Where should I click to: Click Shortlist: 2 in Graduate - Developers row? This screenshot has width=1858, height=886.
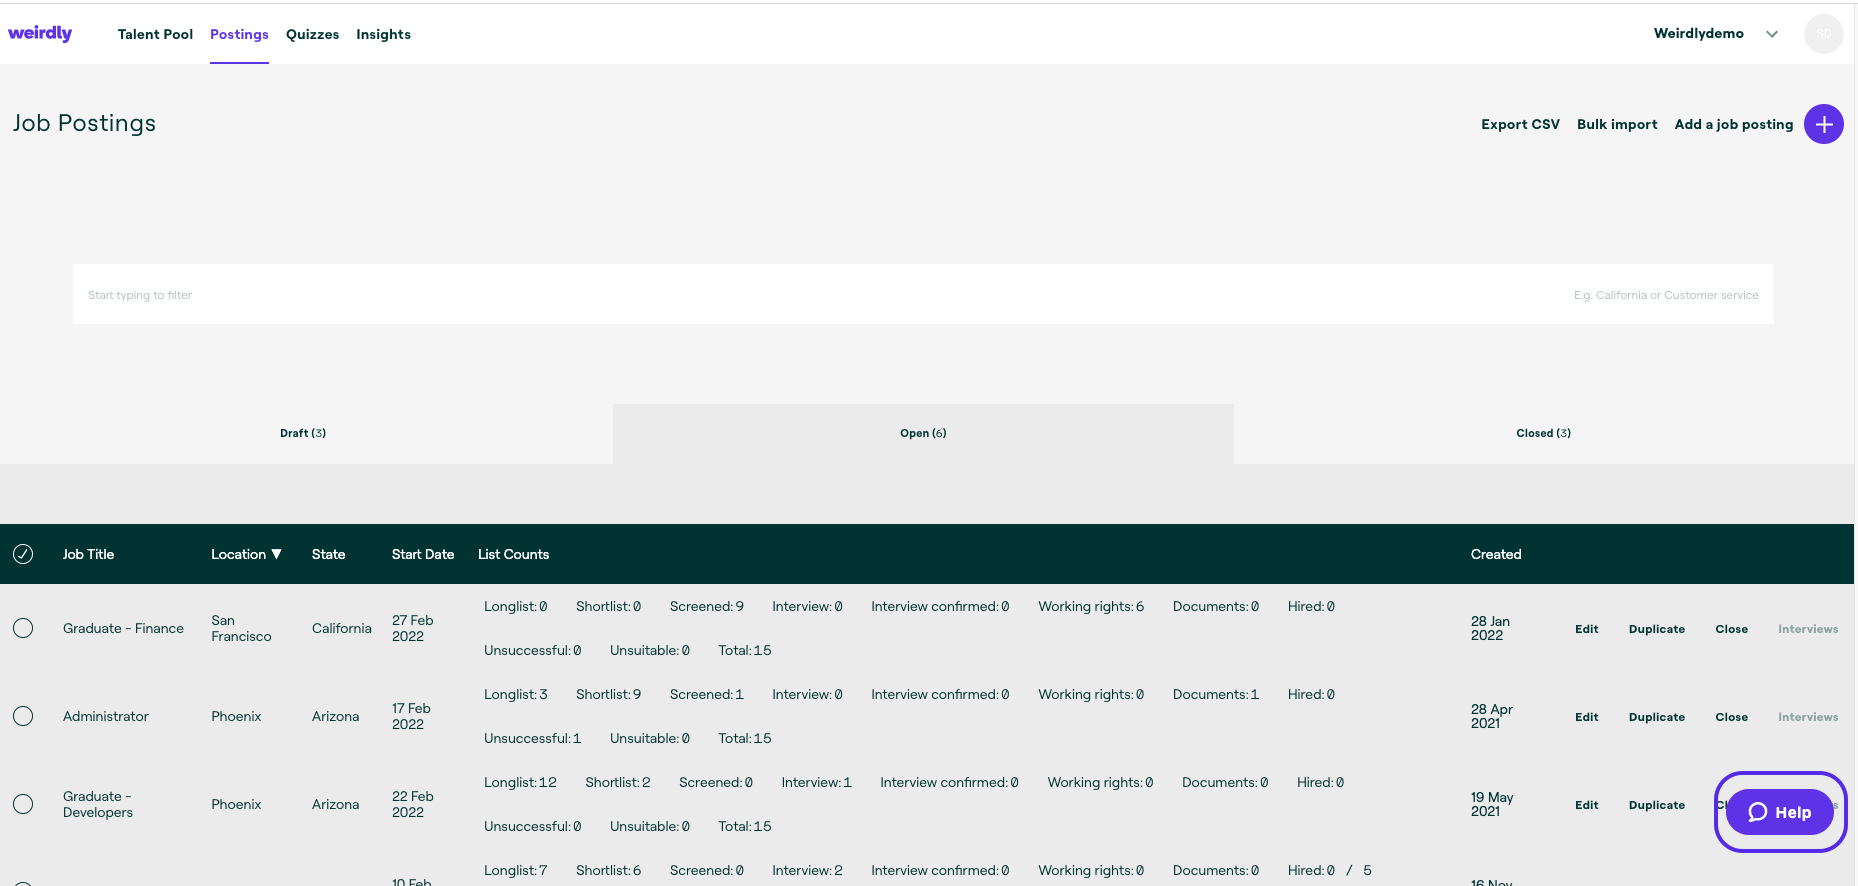[x=618, y=782]
